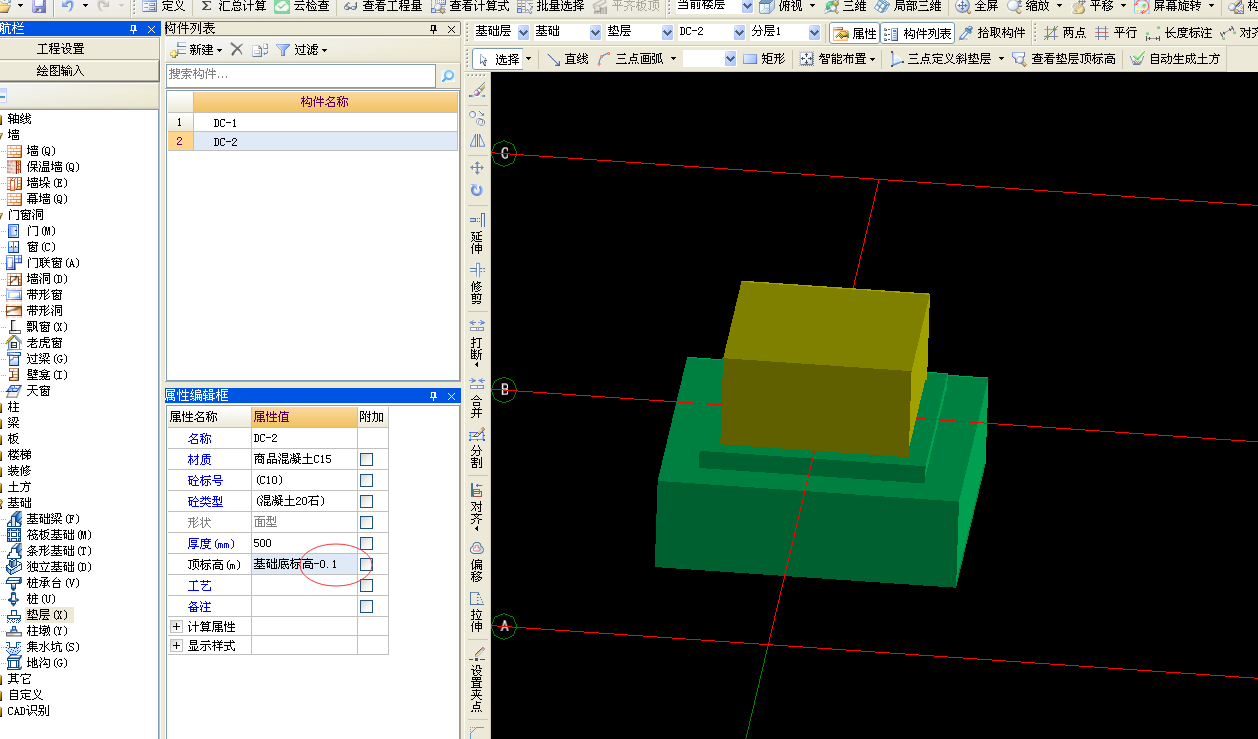
Task: Toggle 附加 checkbox for 形状 row
Action: (x=367, y=522)
